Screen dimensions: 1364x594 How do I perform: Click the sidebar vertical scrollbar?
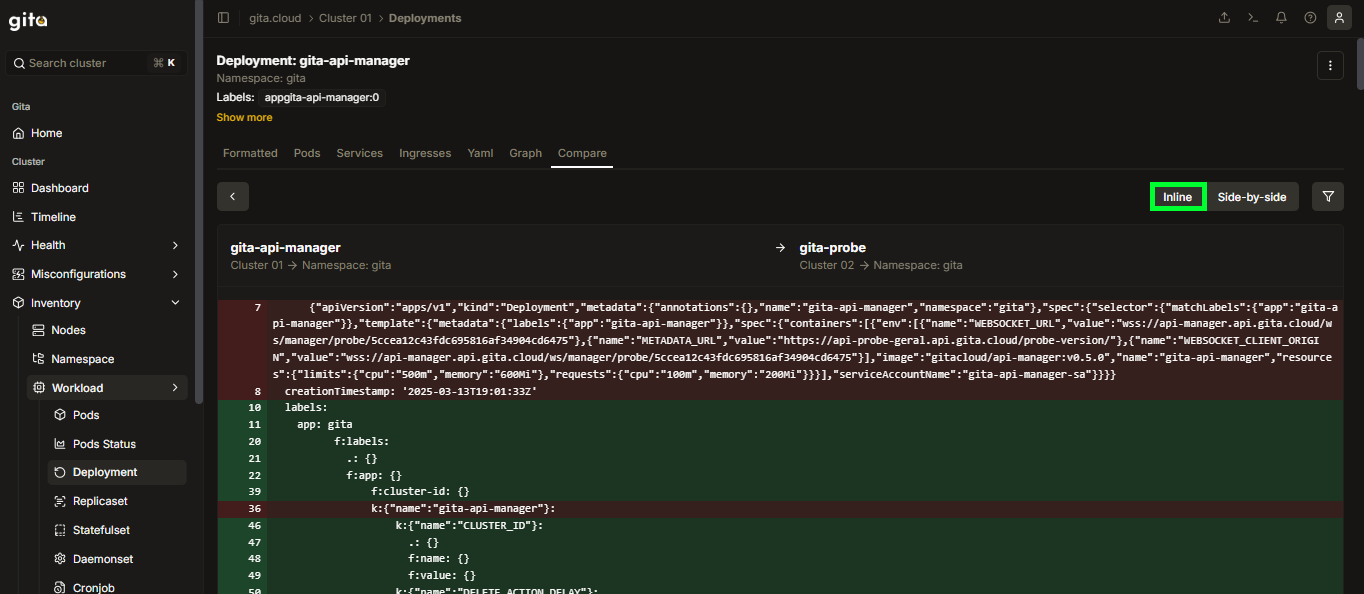tap(198, 200)
